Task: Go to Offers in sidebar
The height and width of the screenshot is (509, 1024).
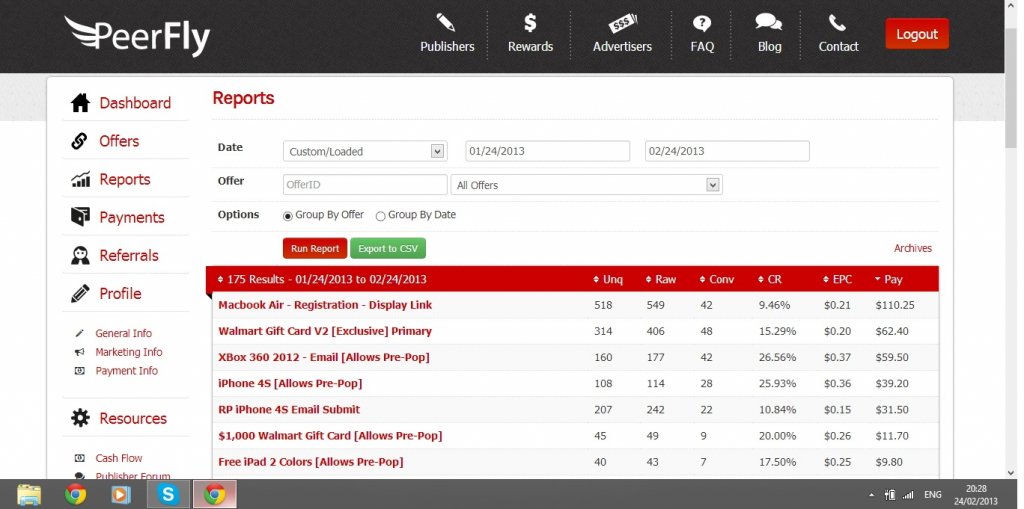Action: click(119, 141)
